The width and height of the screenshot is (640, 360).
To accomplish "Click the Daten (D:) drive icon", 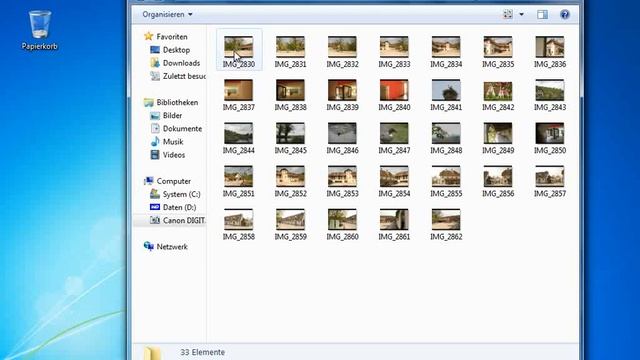I will 155,207.
